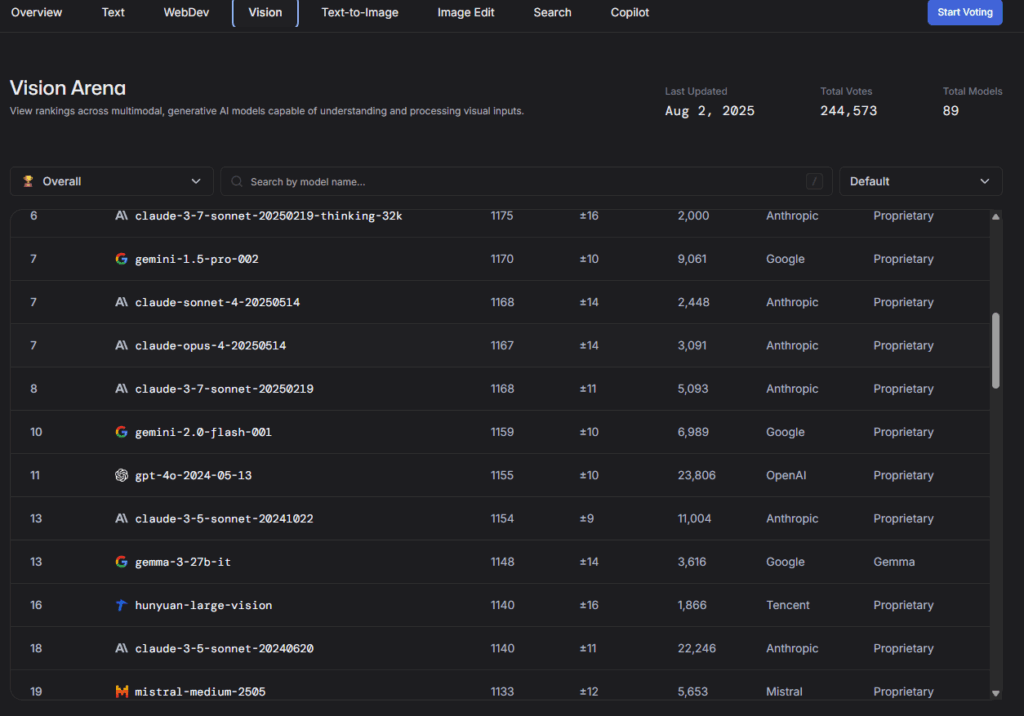Click the claude-3-5-sonnet-20241022 model name

click(x=224, y=518)
